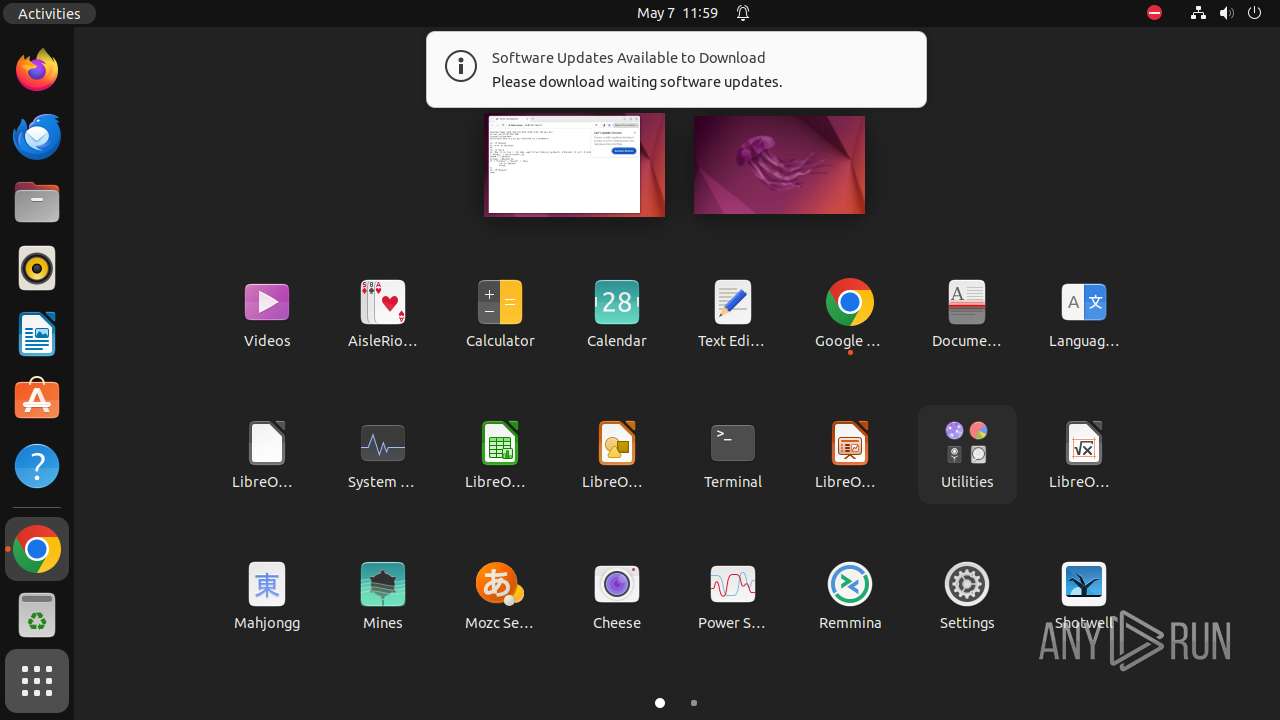The image size is (1280, 720).
Task: Click the volume icon in the top bar
Action: (1227, 13)
